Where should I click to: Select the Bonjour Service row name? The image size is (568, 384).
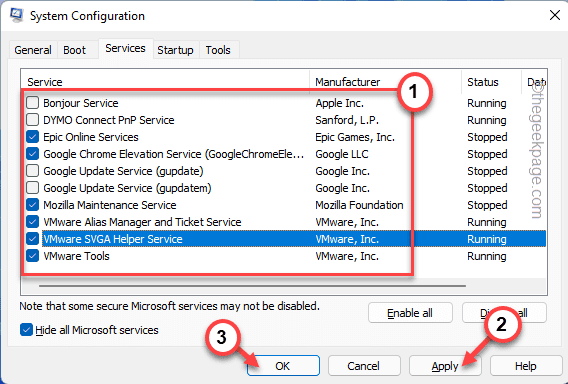81,103
